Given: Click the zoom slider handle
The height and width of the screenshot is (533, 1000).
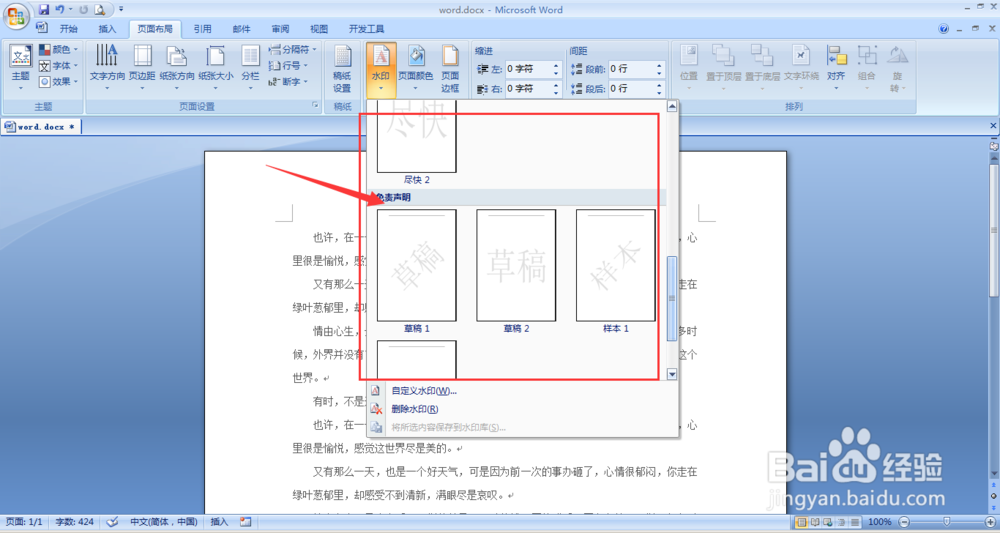Looking at the screenshot, I should (x=947, y=522).
